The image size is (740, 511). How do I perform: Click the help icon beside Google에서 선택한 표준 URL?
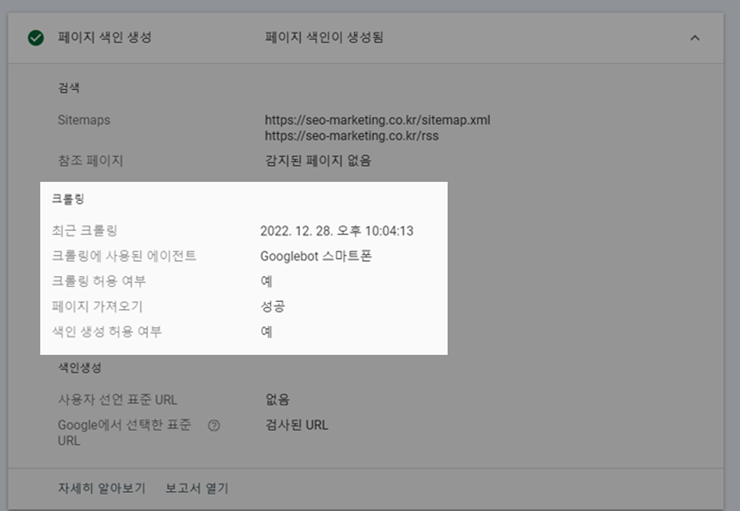tap(214, 426)
